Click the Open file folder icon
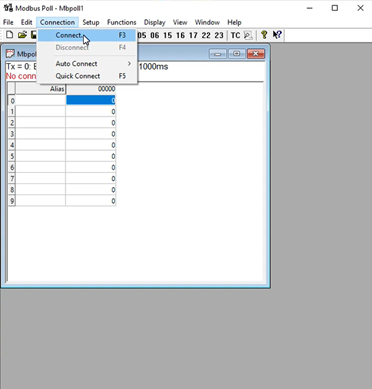372x389 pixels. 22,35
